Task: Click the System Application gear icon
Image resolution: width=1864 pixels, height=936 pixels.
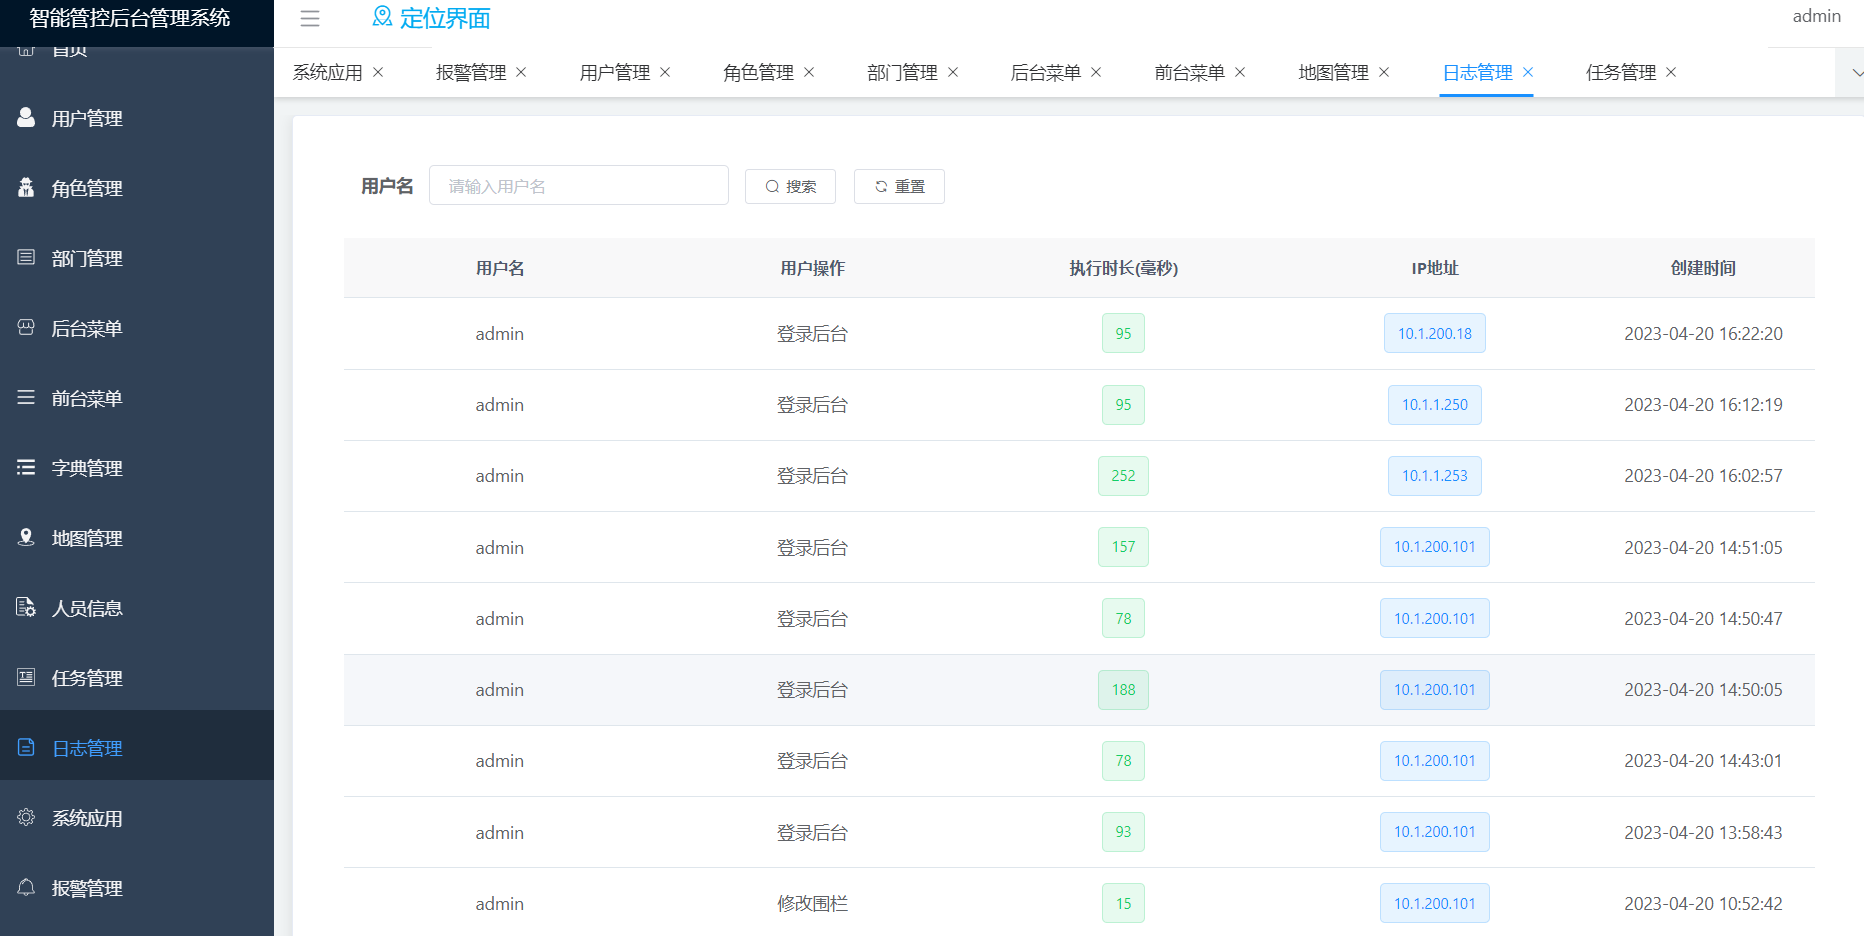Action: (26, 818)
